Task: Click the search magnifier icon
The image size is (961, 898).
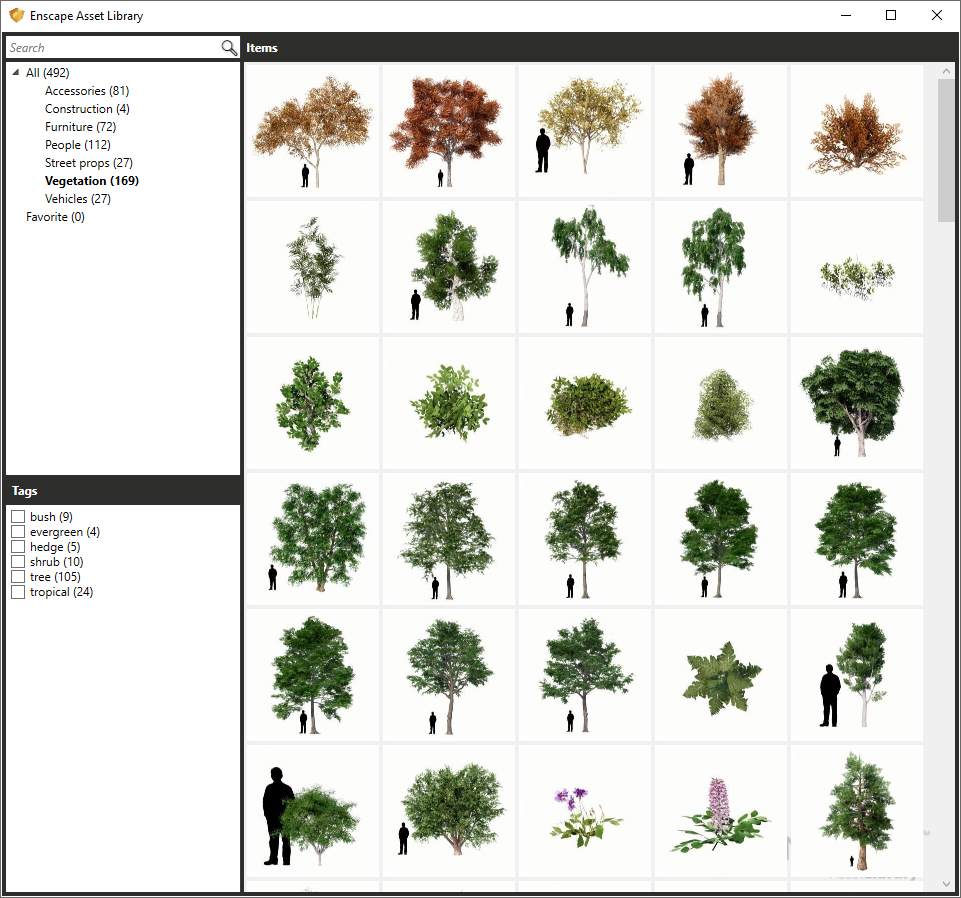Action: (x=229, y=48)
